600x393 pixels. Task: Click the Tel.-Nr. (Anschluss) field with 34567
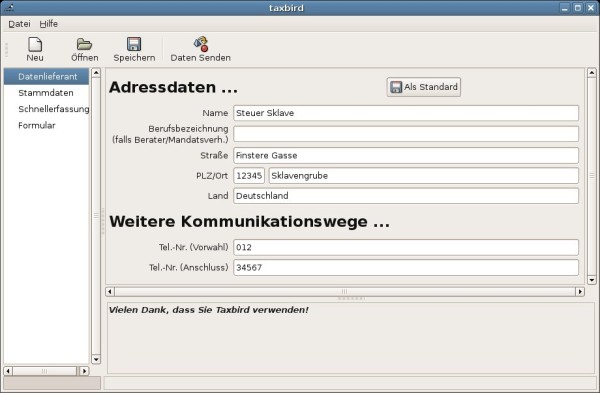406,267
